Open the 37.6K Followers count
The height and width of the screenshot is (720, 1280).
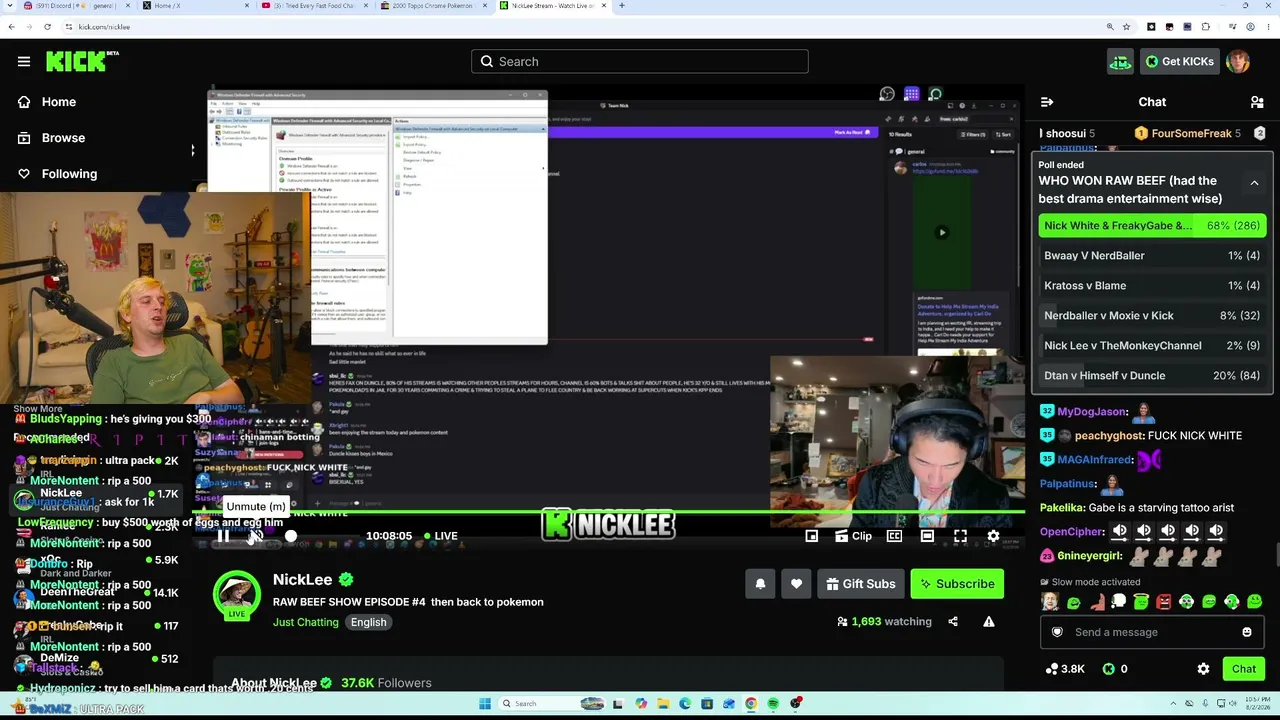coord(386,683)
